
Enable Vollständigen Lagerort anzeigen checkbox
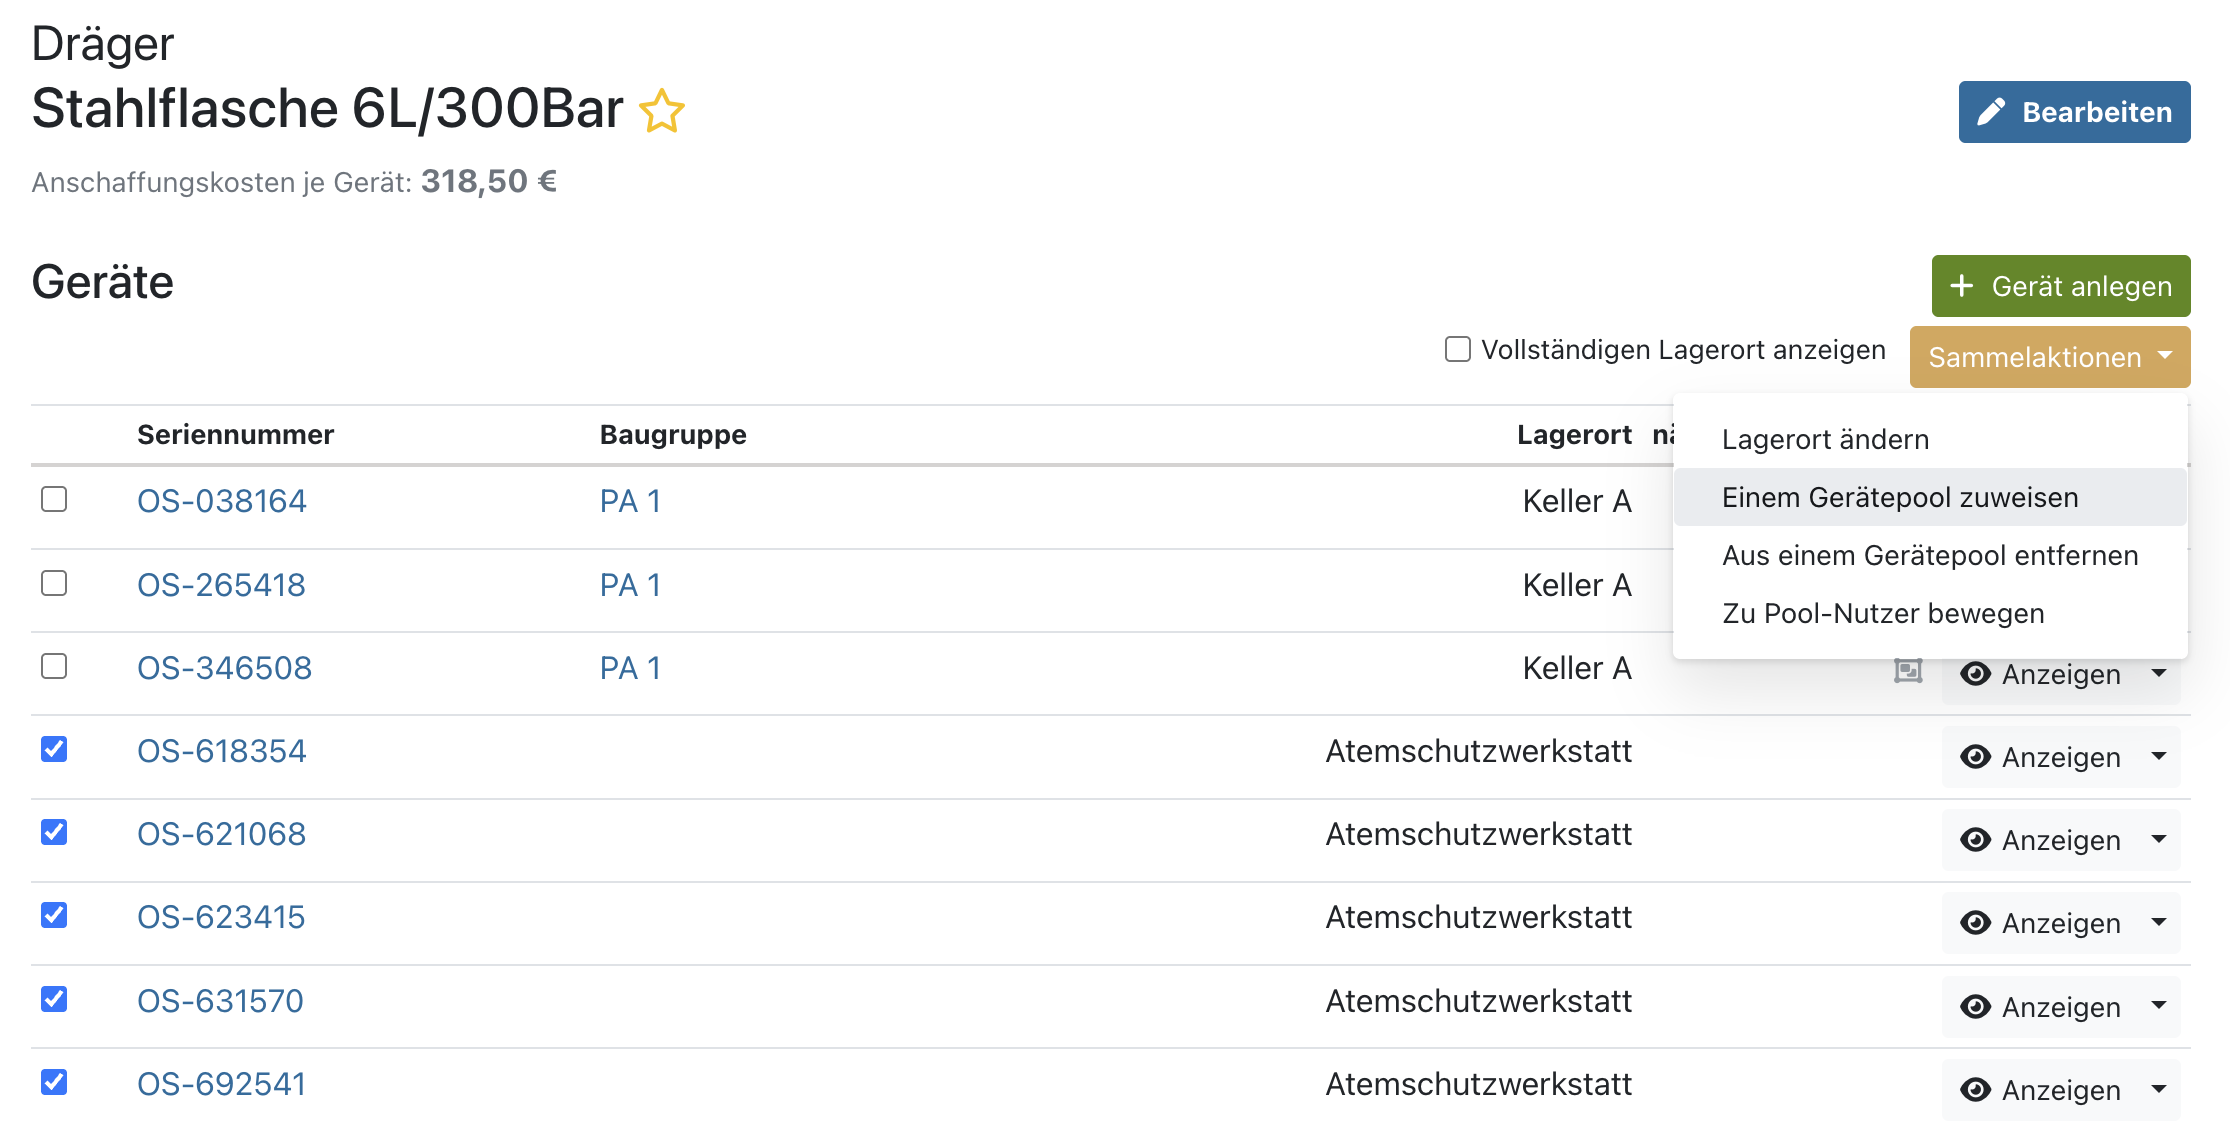[x=1458, y=349]
